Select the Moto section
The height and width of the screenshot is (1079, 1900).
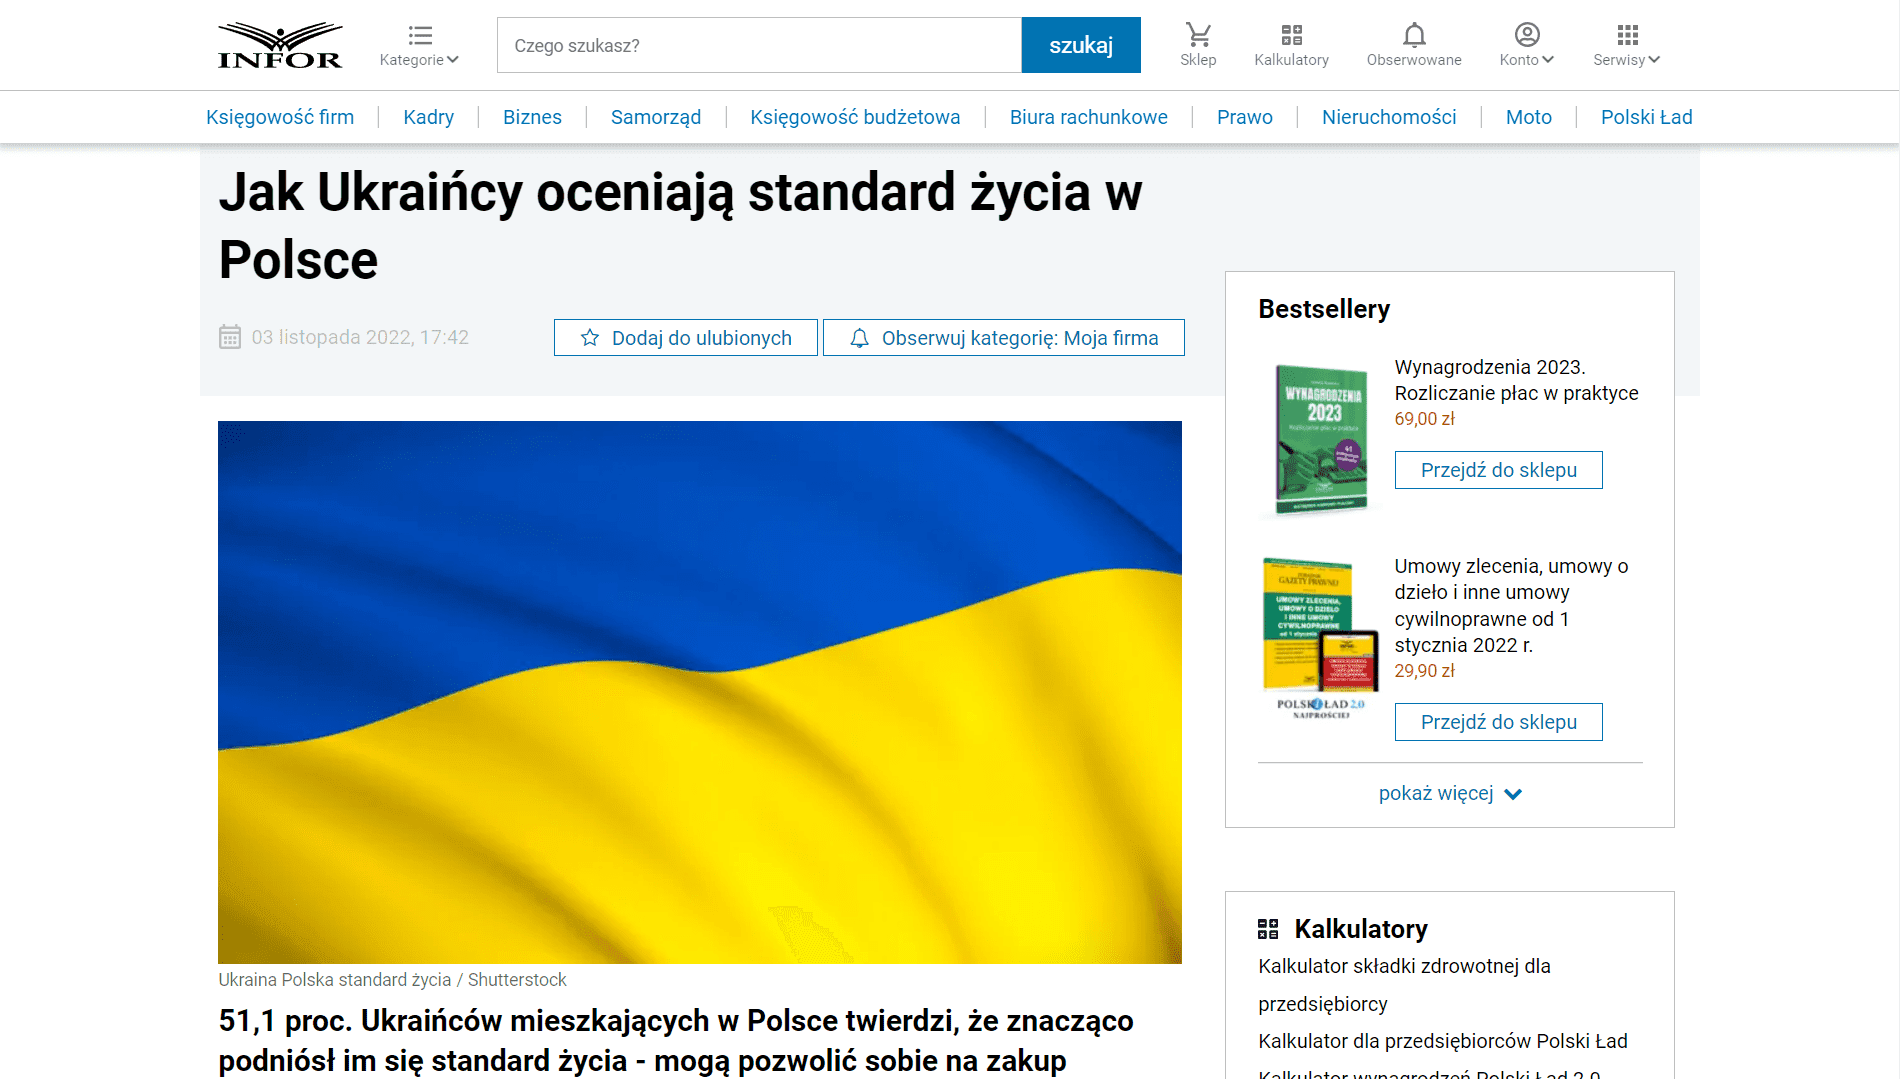click(1529, 117)
